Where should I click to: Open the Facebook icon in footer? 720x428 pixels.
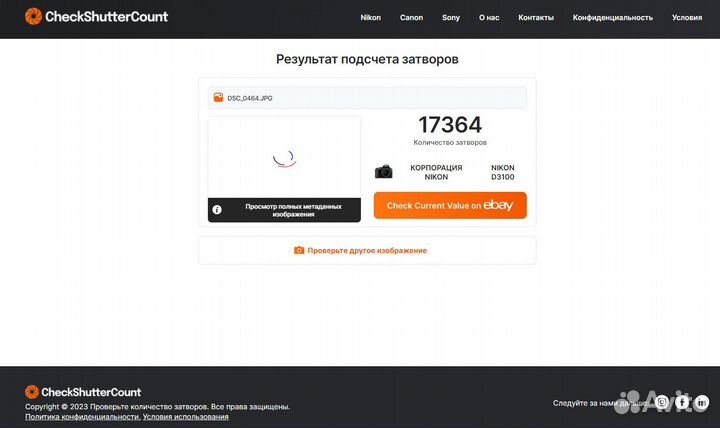pos(681,402)
